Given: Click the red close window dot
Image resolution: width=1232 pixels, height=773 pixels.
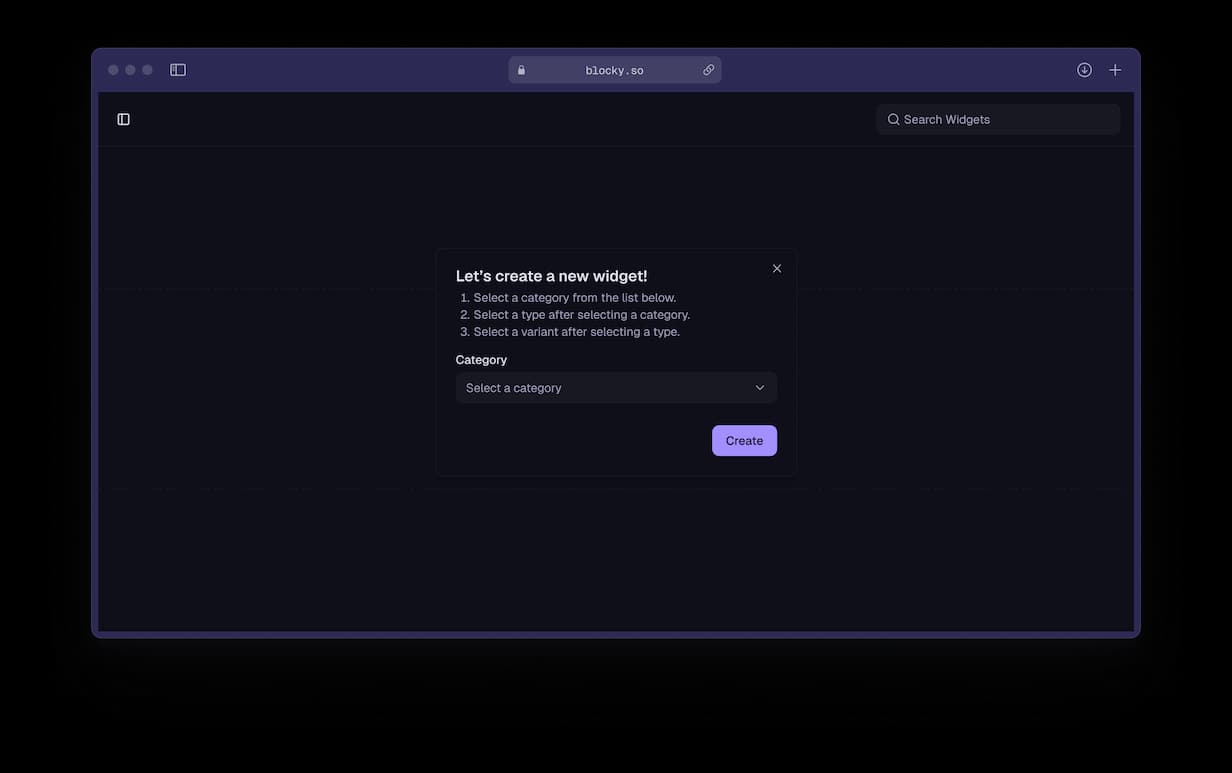Looking at the screenshot, I should [113, 70].
